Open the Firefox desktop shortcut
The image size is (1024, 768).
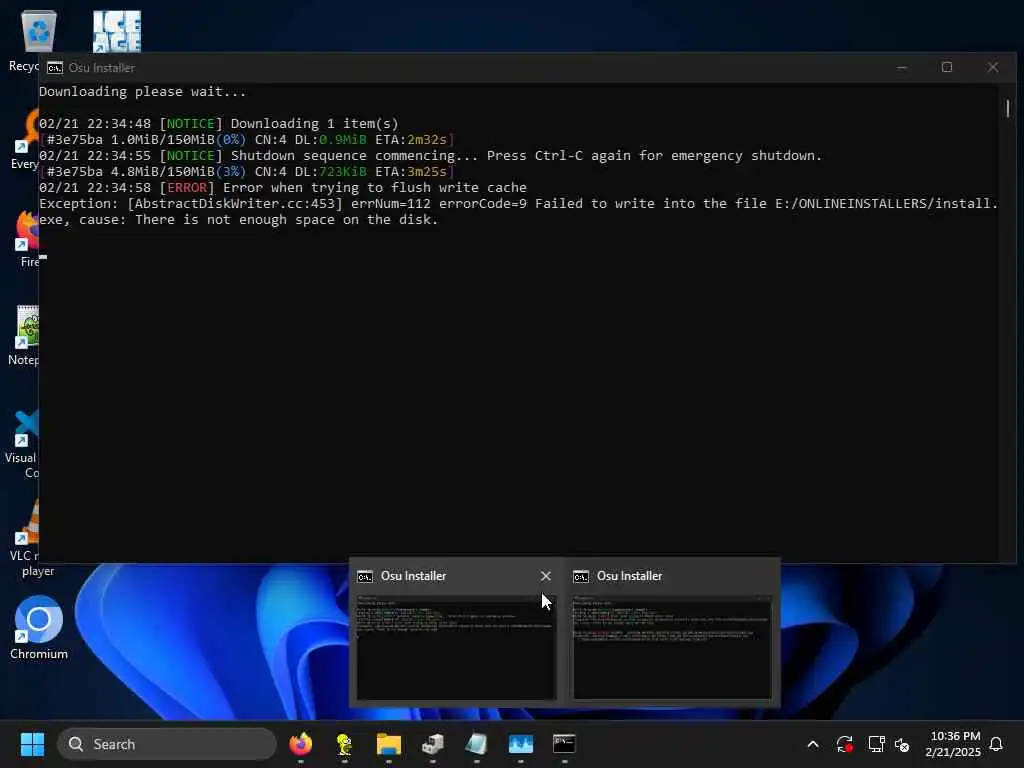click(x=26, y=238)
